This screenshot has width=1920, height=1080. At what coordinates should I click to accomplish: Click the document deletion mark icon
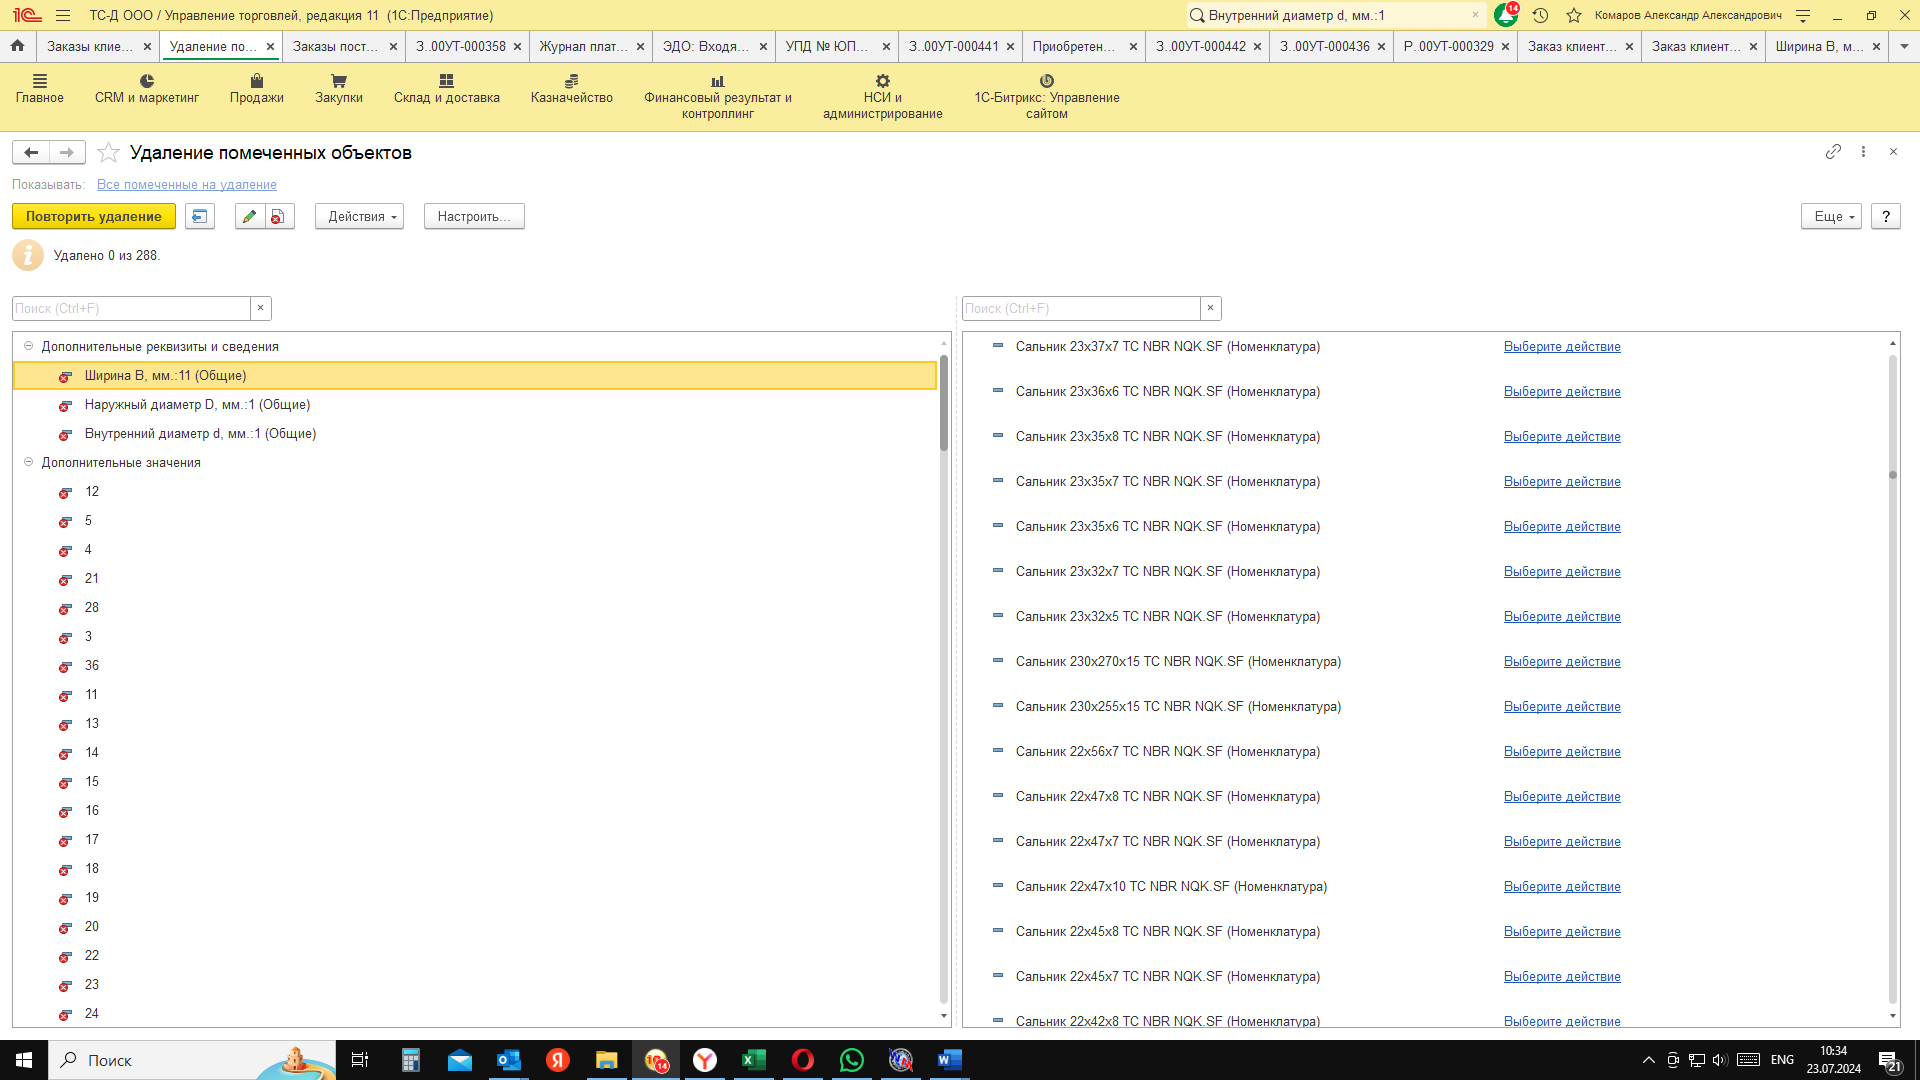279,216
